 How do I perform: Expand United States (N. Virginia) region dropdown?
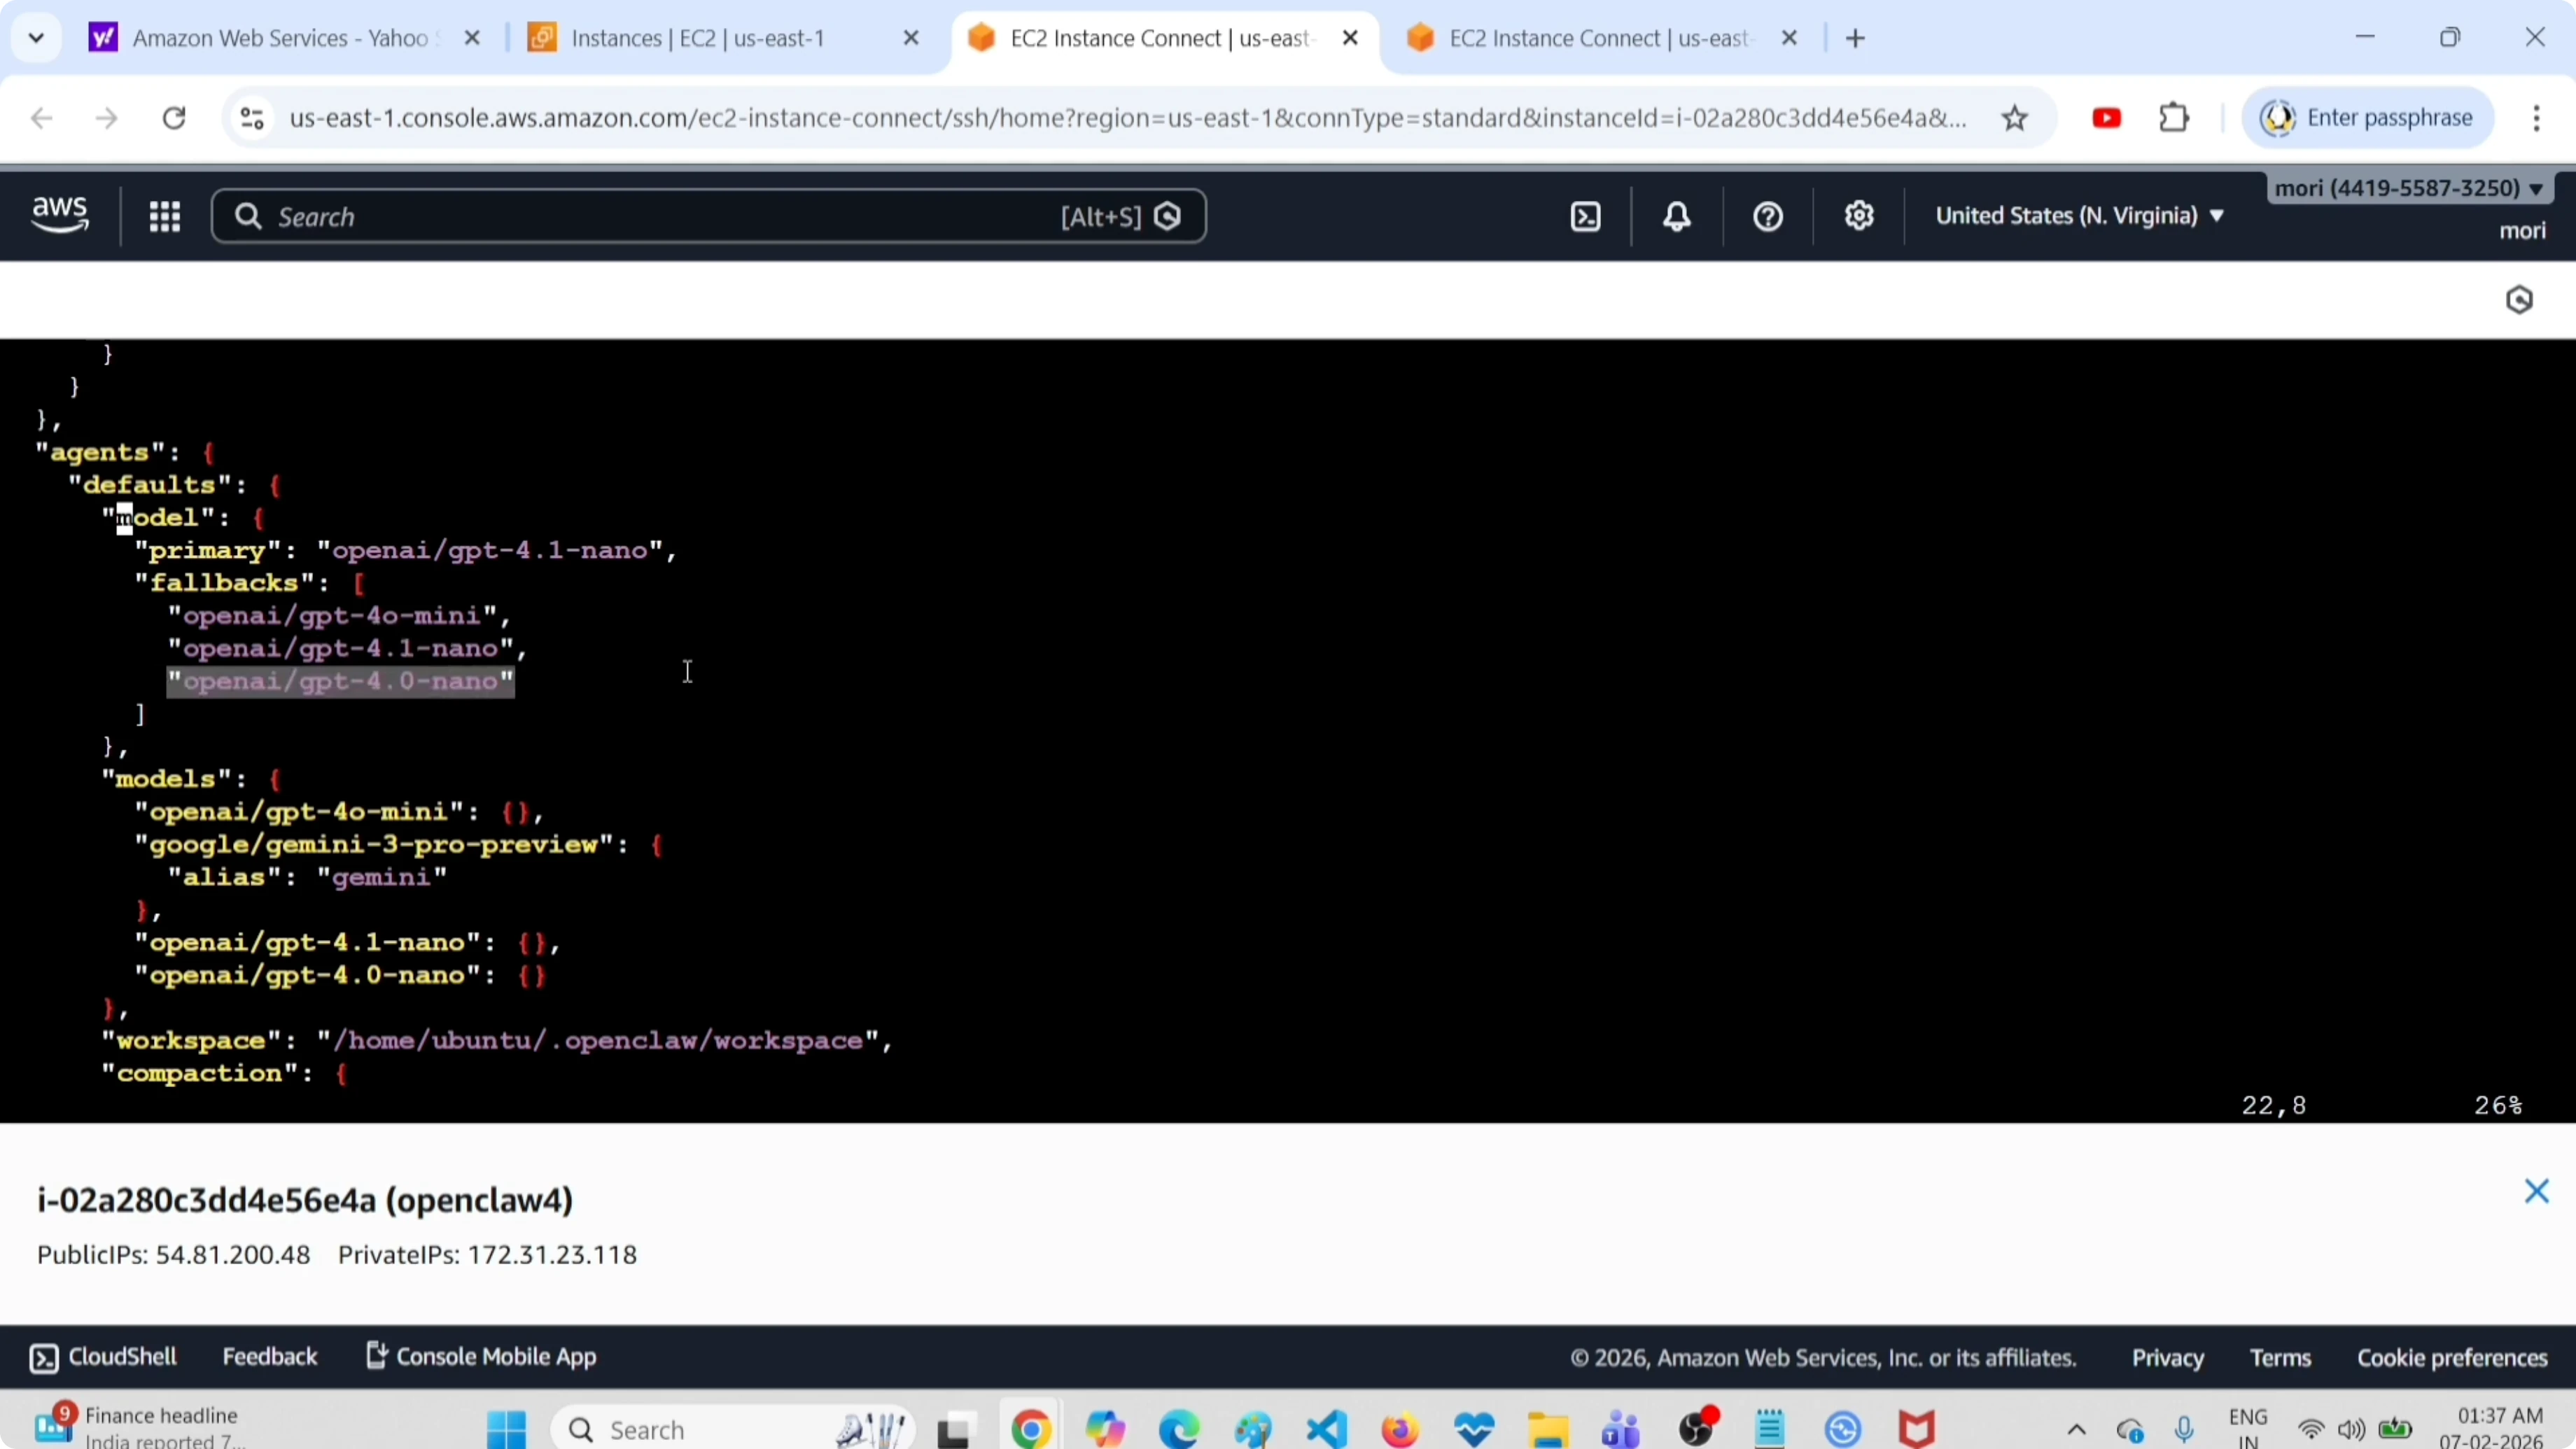coord(2079,216)
